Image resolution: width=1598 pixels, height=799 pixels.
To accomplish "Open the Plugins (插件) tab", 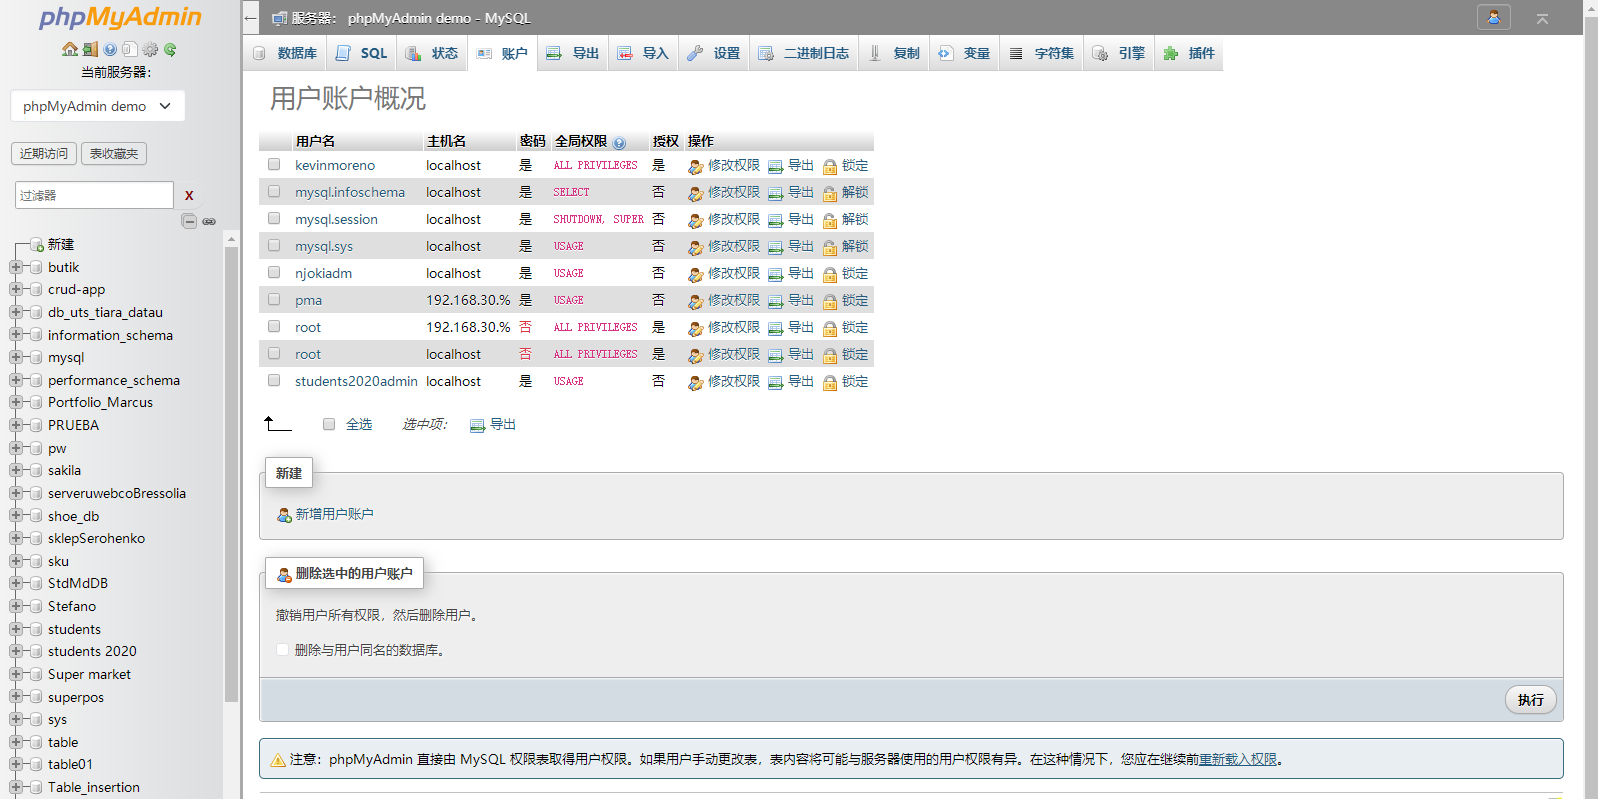I will click(x=1189, y=53).
